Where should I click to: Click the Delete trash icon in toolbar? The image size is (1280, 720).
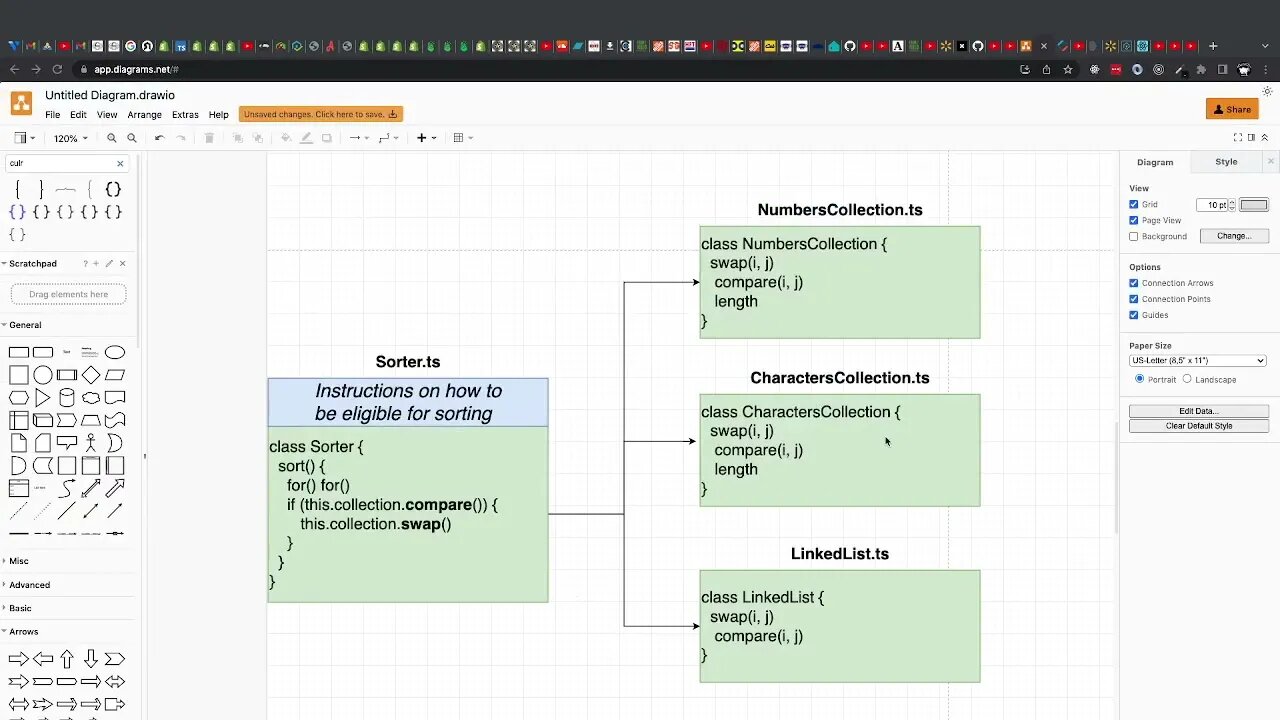pyautogui.click(x=209, y=138)
